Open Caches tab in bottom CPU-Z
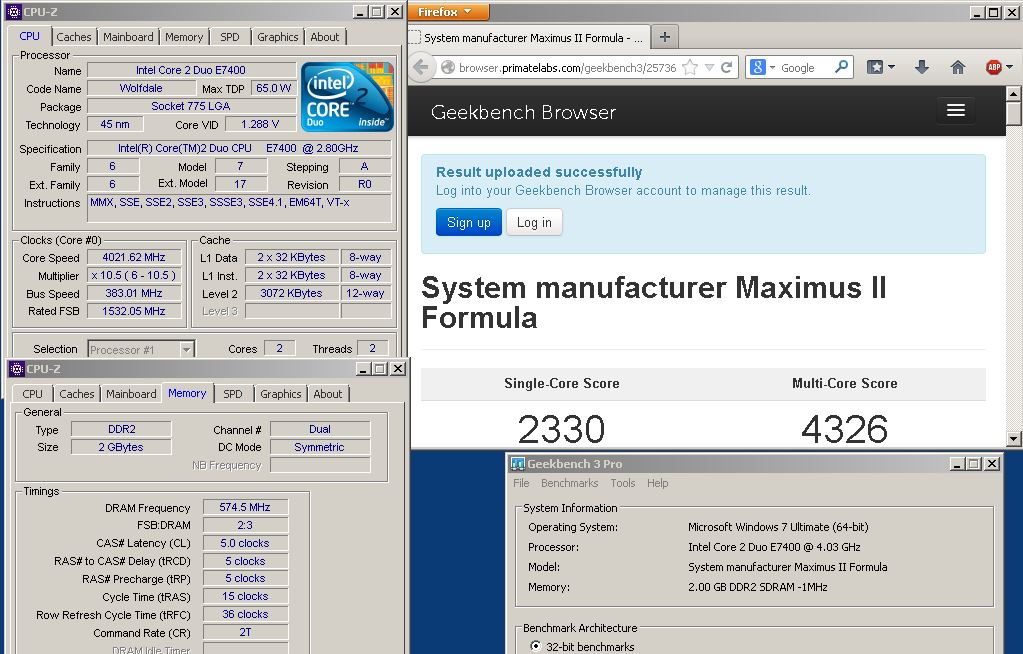1023x654 pixels. tap(76, 394)
